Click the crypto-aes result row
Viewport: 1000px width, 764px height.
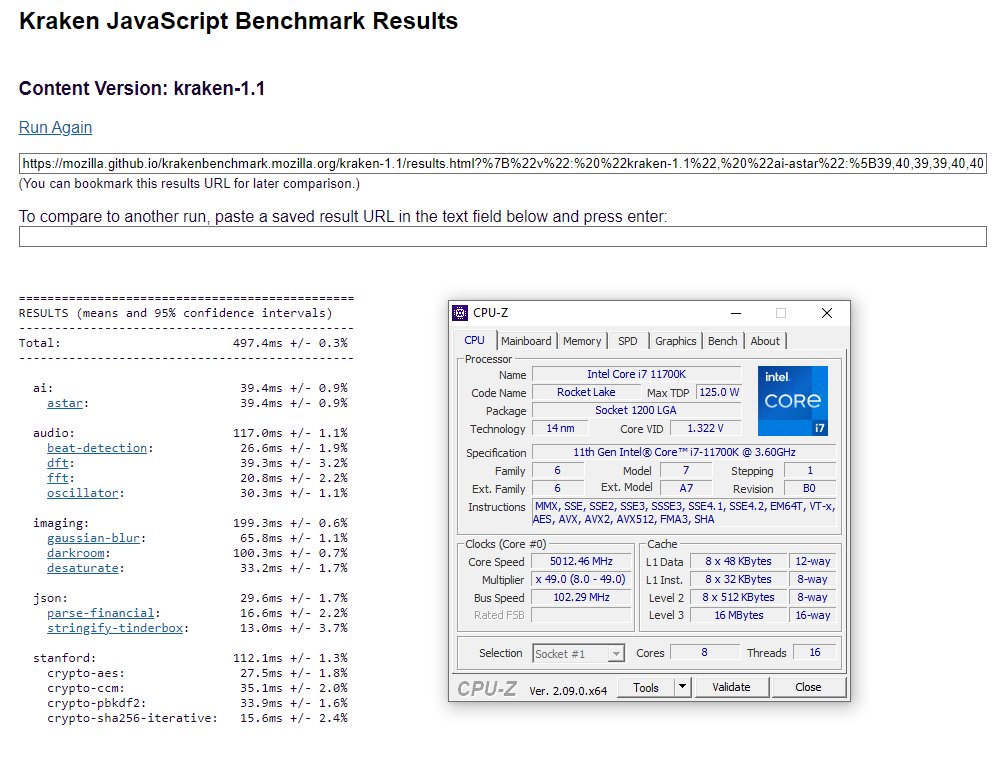click(x=197, y=673)
